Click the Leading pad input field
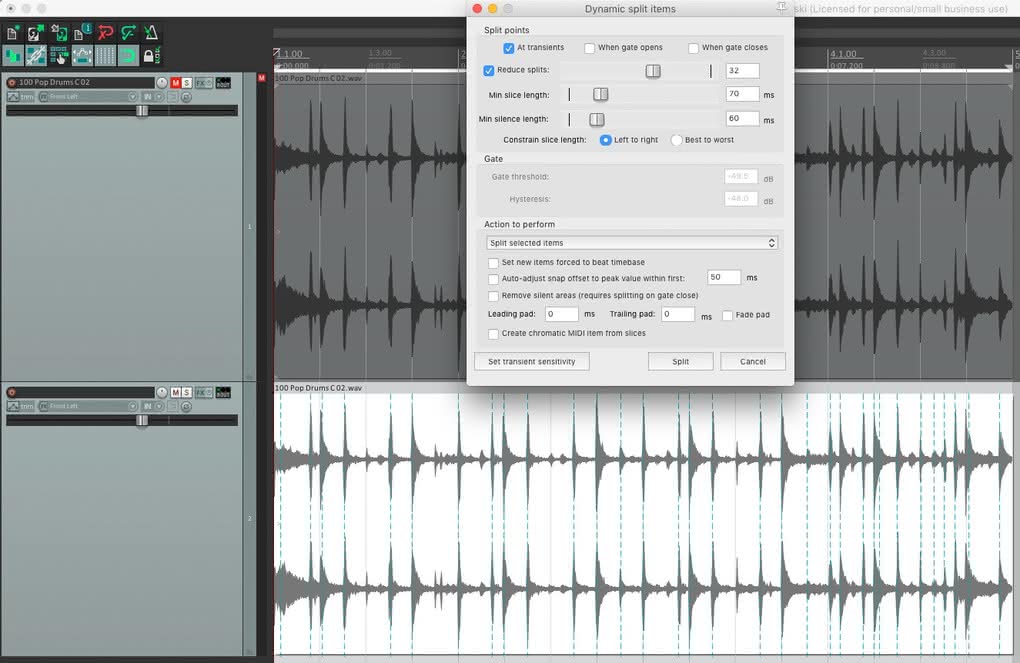 (561, 314)
